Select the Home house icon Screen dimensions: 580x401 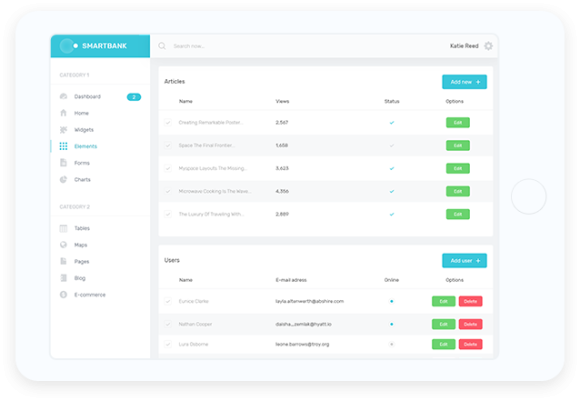click(64, 113)
